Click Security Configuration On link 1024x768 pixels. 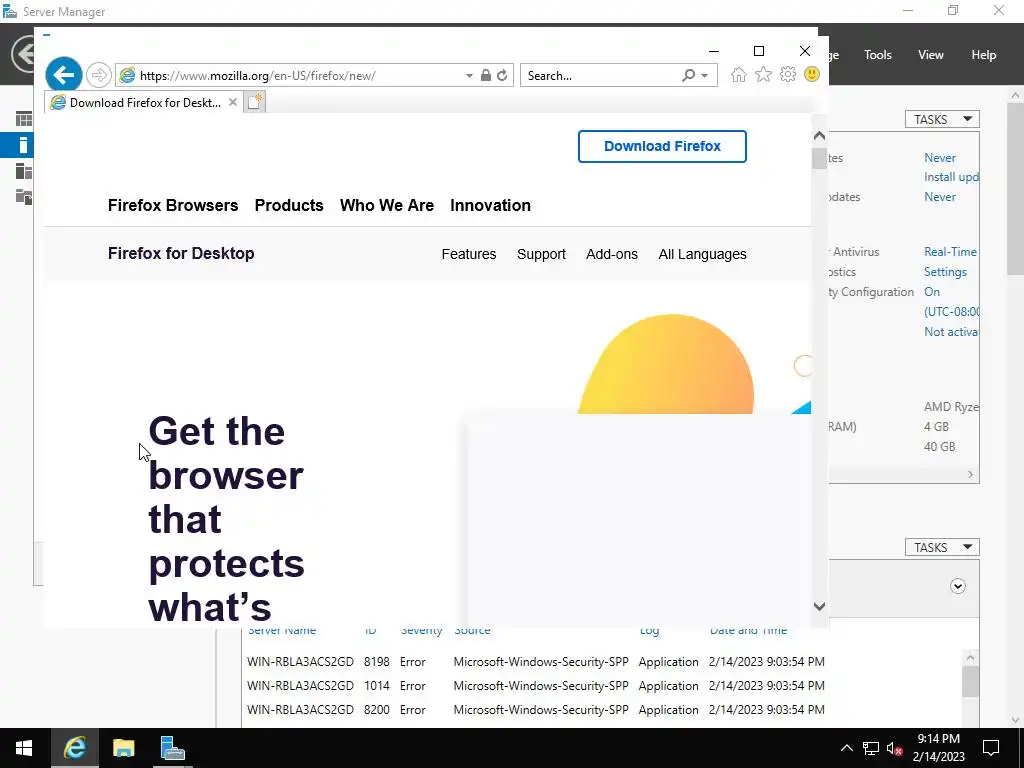coord(932,292)
